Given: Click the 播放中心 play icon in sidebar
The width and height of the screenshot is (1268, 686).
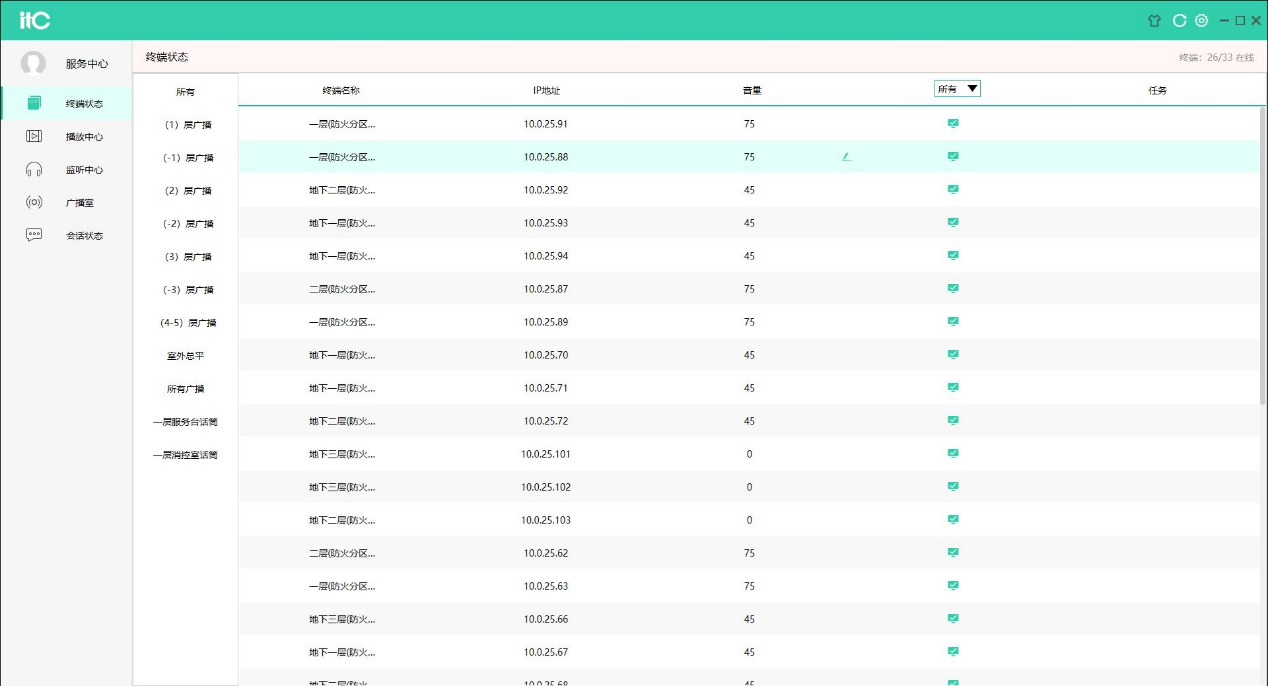Looking at the screenshot, I should point(34,136).
